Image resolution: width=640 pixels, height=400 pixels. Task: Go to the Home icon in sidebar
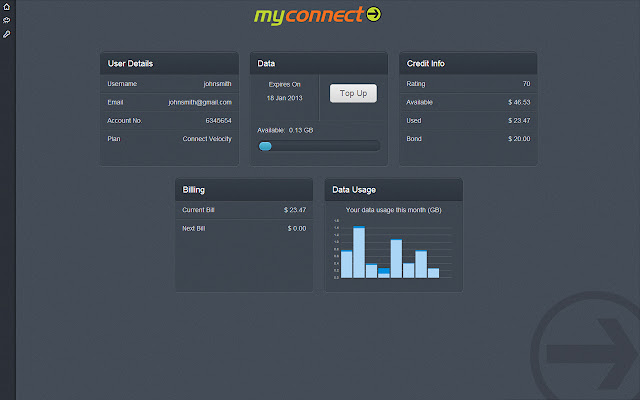(x=7, y=7)
